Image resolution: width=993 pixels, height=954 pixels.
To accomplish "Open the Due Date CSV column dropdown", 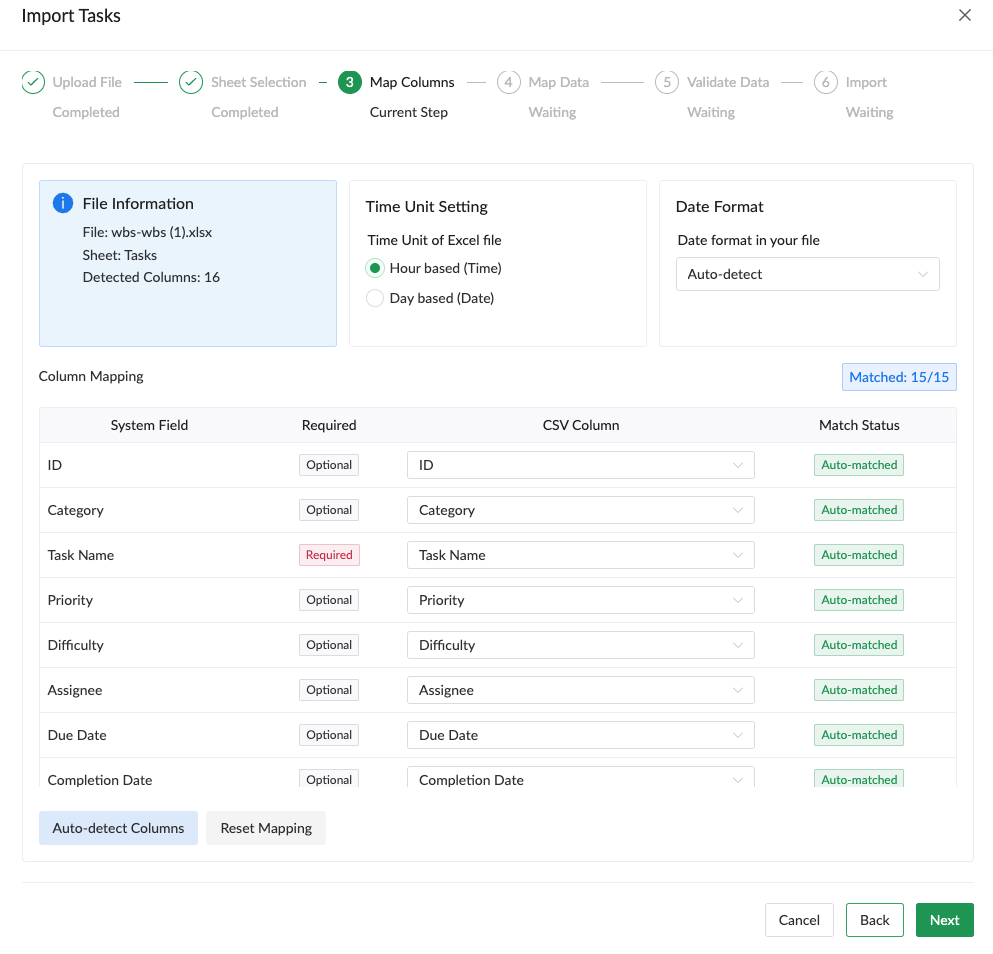I will (x=580, y=734).
